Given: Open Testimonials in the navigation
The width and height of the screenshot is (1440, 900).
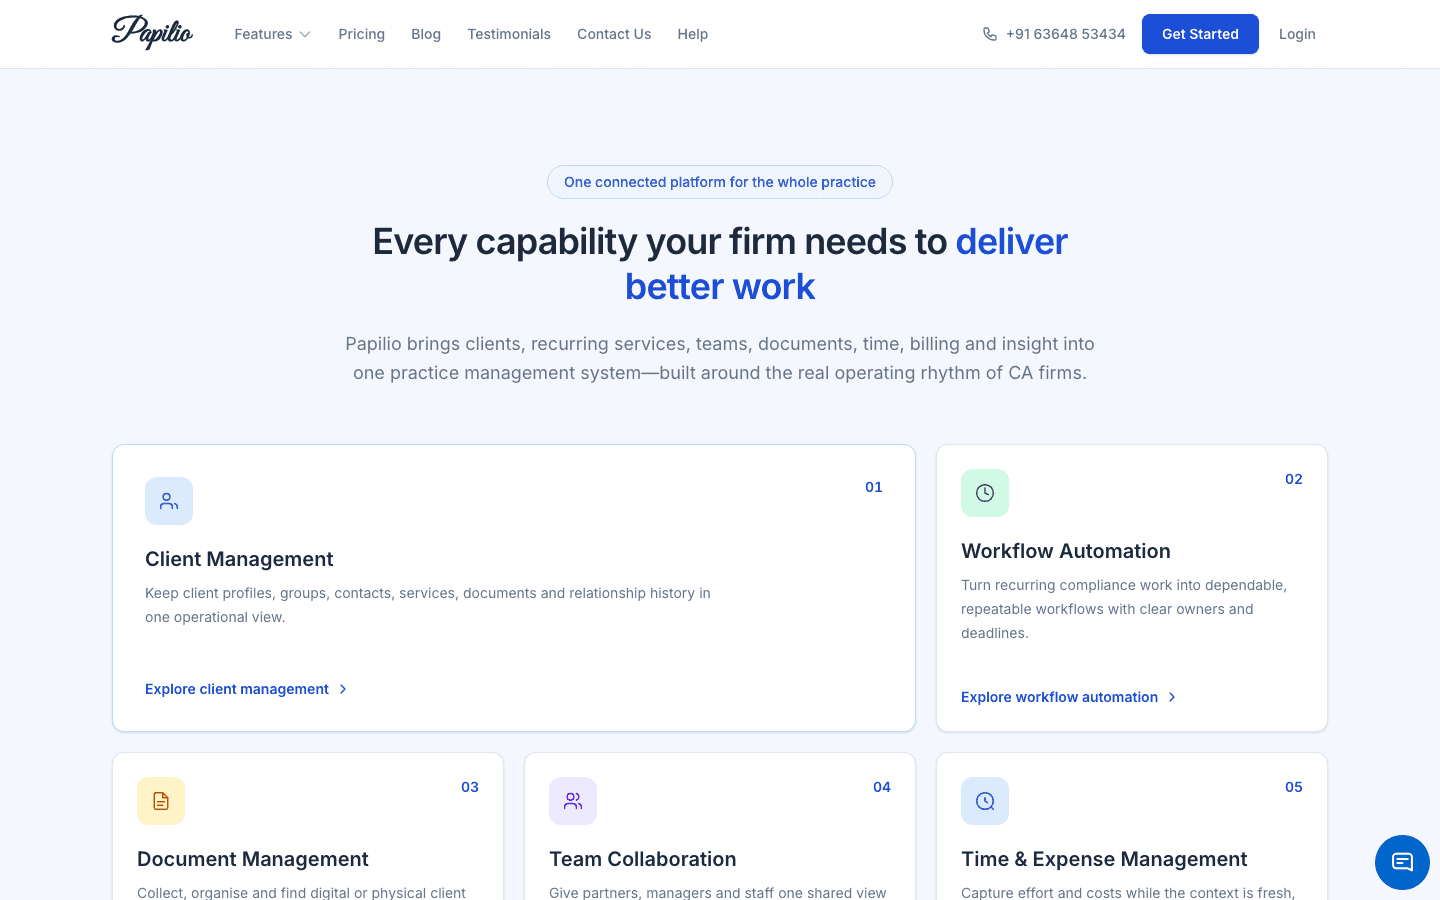Looking at the screenshot, I should click(509, 34).
